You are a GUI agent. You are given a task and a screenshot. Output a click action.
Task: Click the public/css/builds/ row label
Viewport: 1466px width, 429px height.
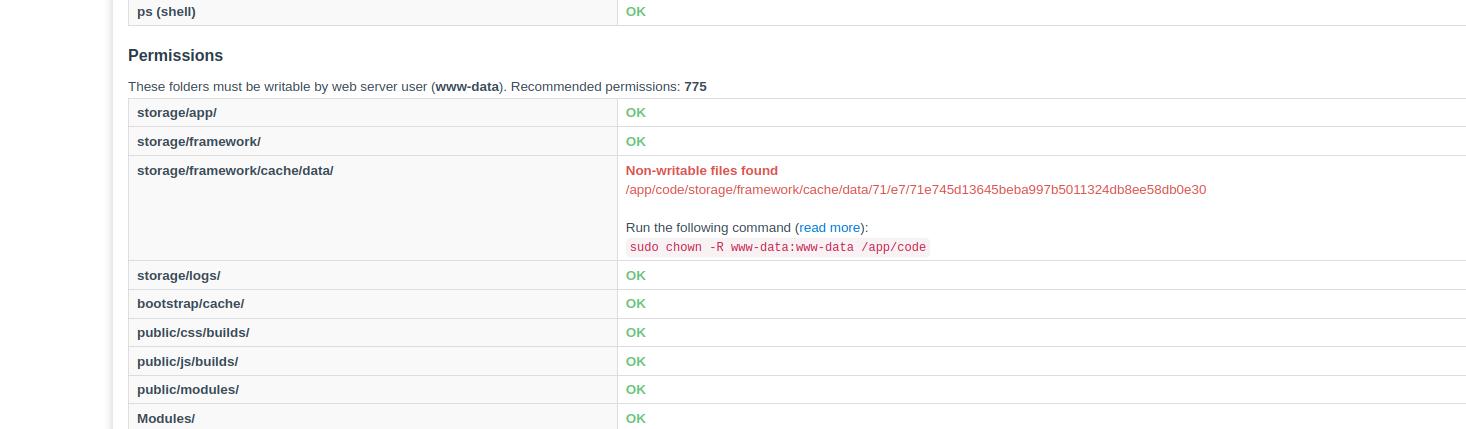(x=193, y=333)
